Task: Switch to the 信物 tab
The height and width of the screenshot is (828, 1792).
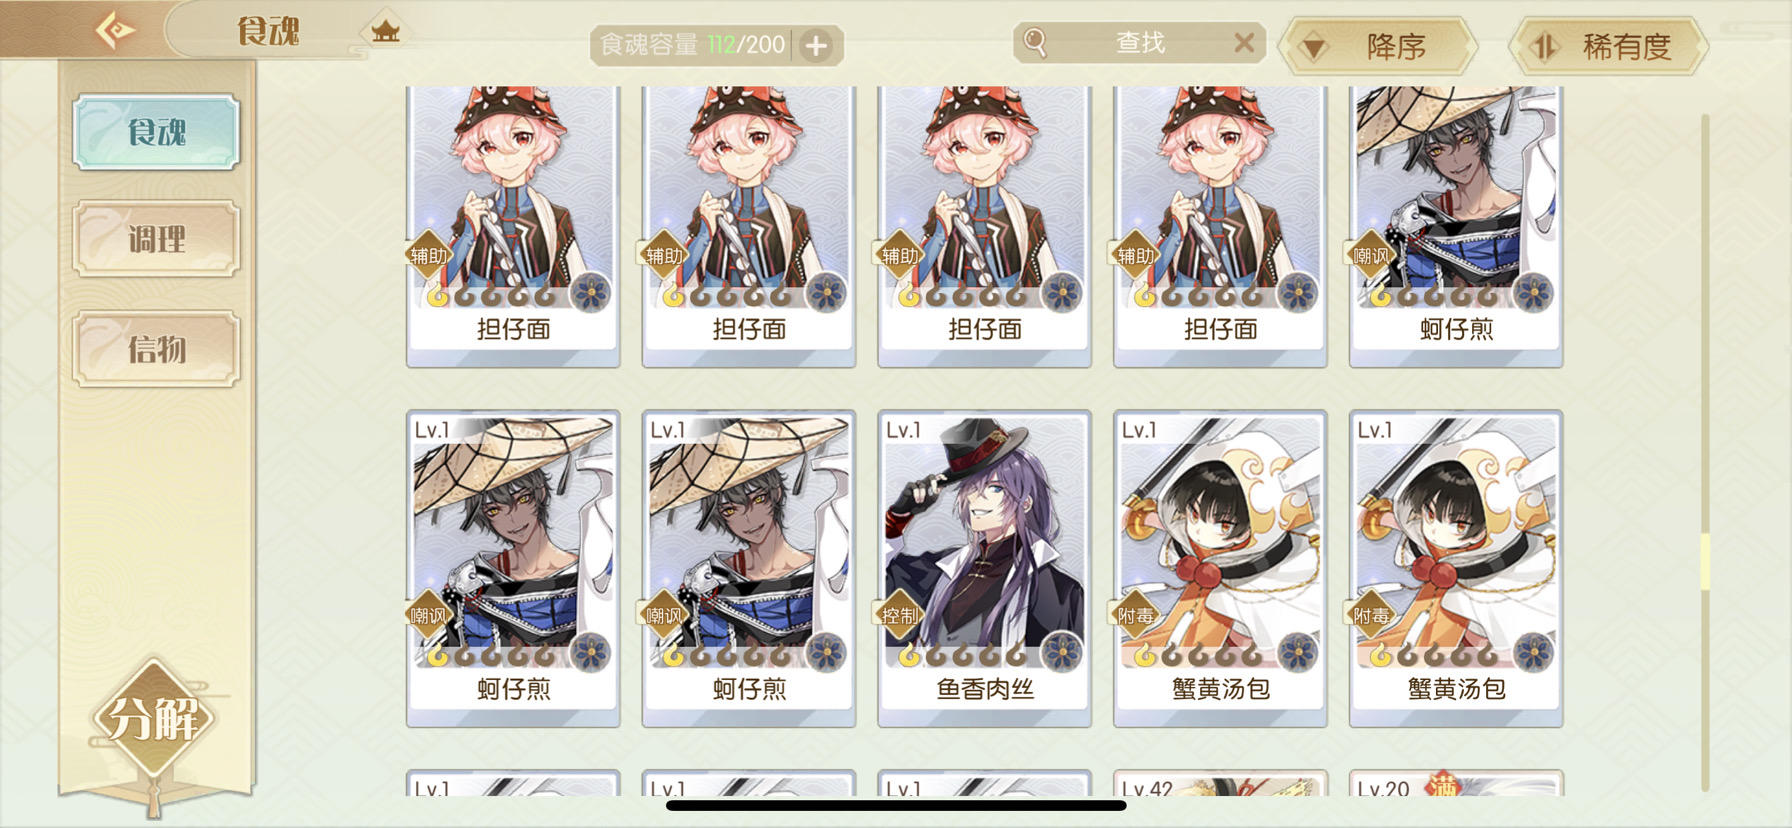Action: point(156,349)
